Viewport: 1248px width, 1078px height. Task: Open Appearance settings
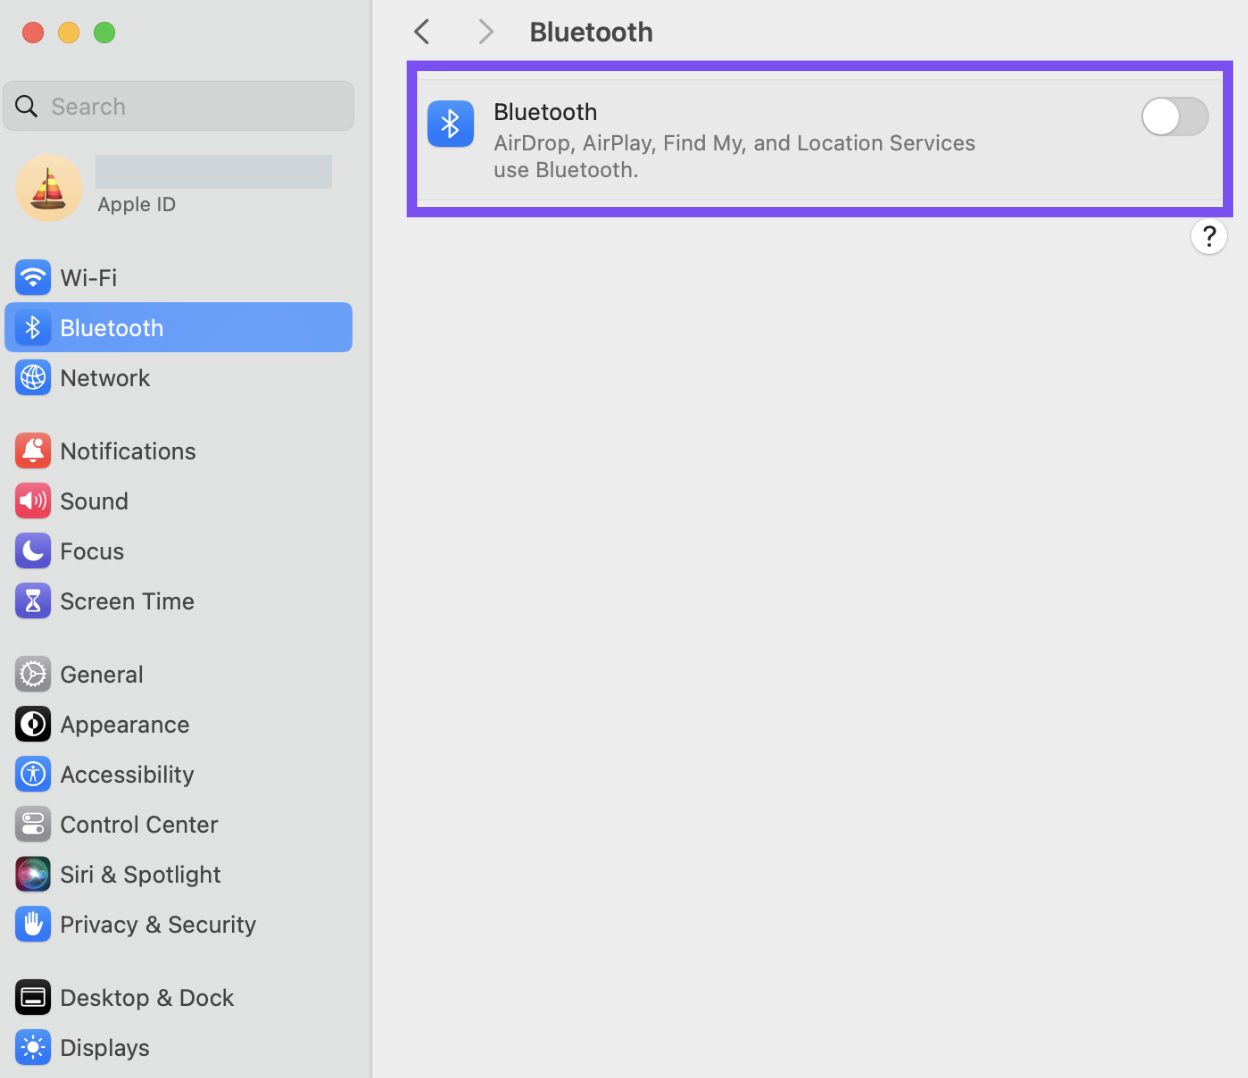coord(179,724)
